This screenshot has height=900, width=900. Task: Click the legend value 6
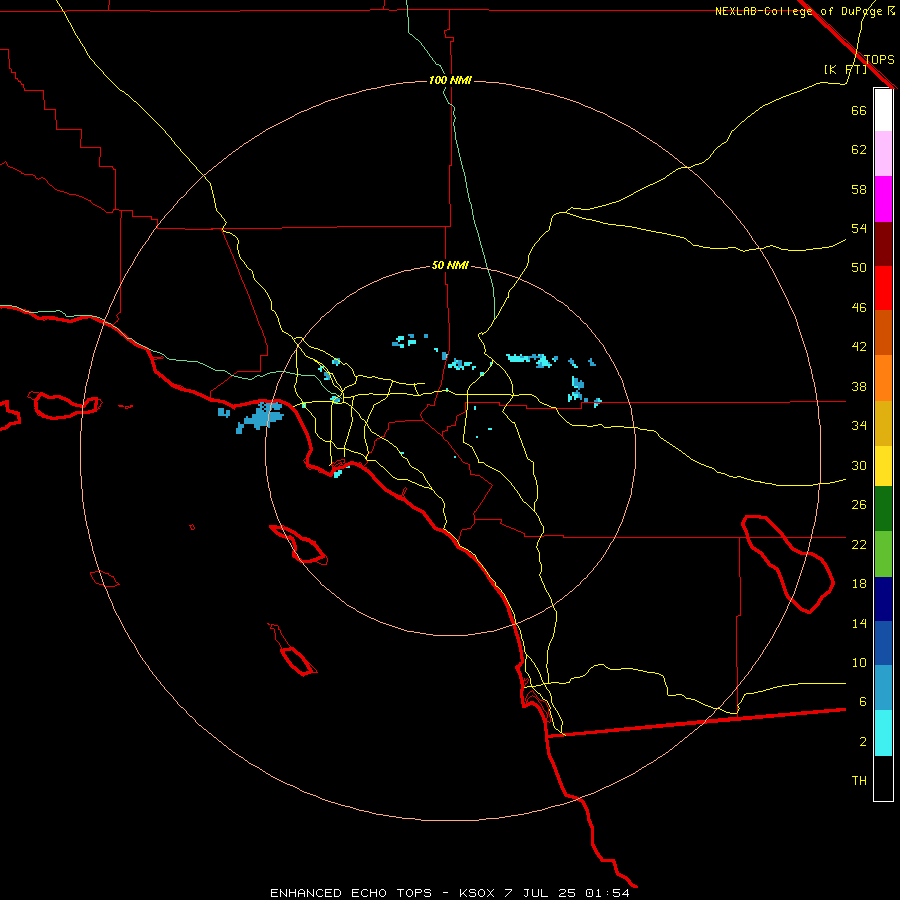862,702
